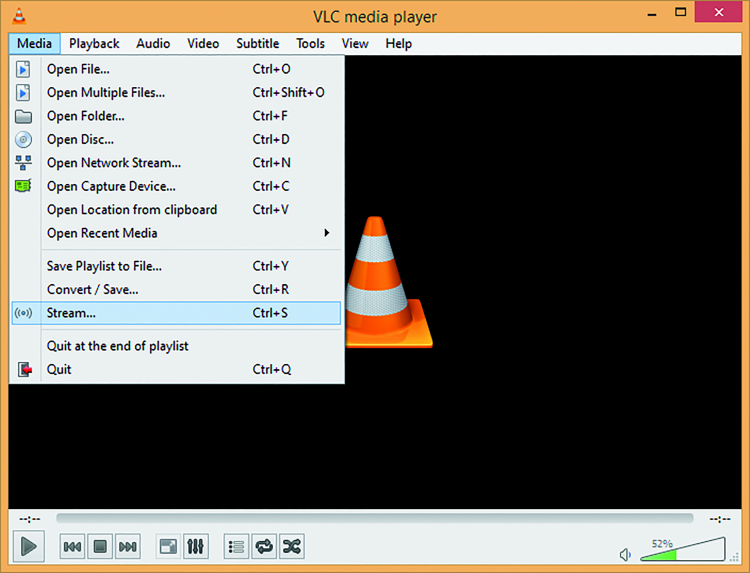Viewport: 750px width, 573px height.
Task: Choose Quit from the Media menu
Action: coord(176,369)
